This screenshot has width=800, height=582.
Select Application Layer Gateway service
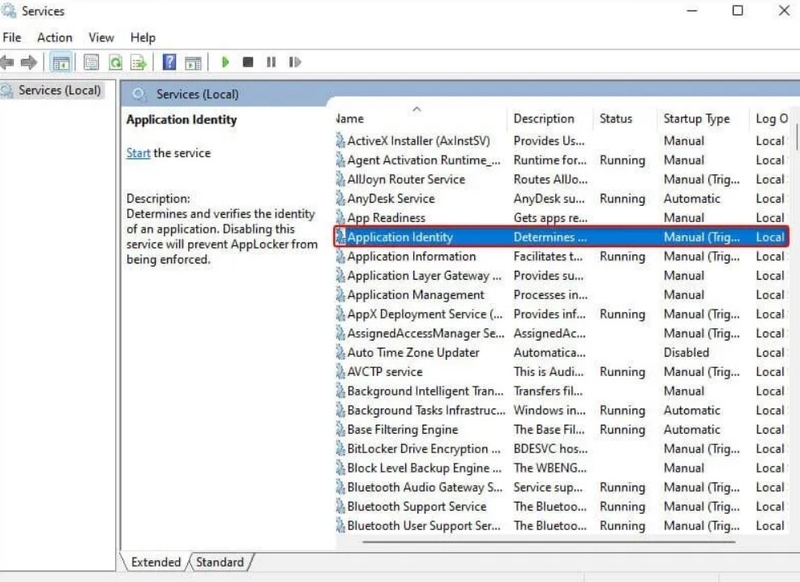pyautogui.click(x=561, y=276)
